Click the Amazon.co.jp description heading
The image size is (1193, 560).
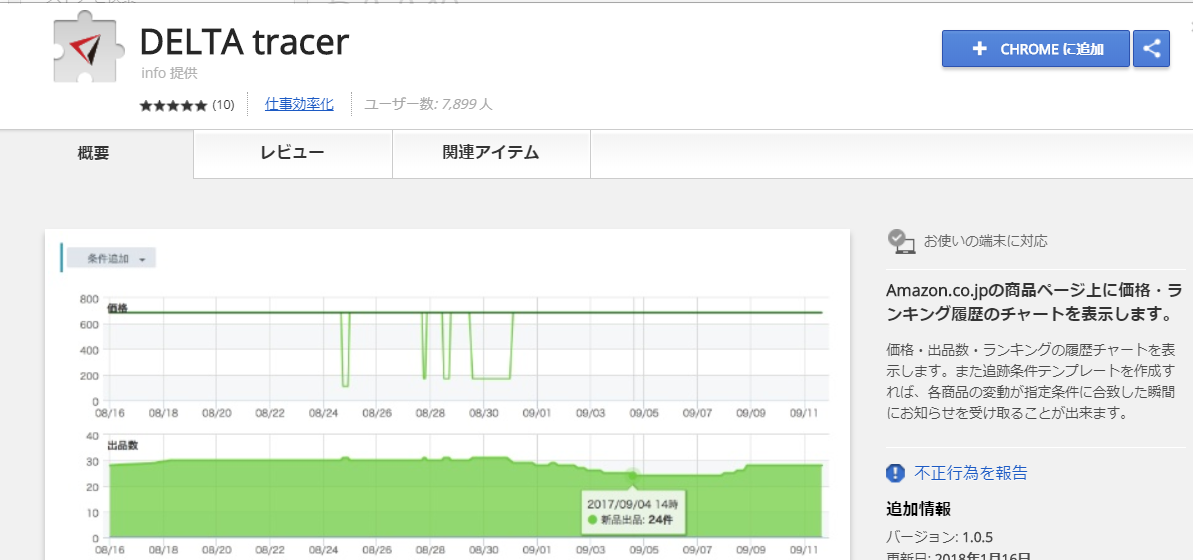point(1035,301)
